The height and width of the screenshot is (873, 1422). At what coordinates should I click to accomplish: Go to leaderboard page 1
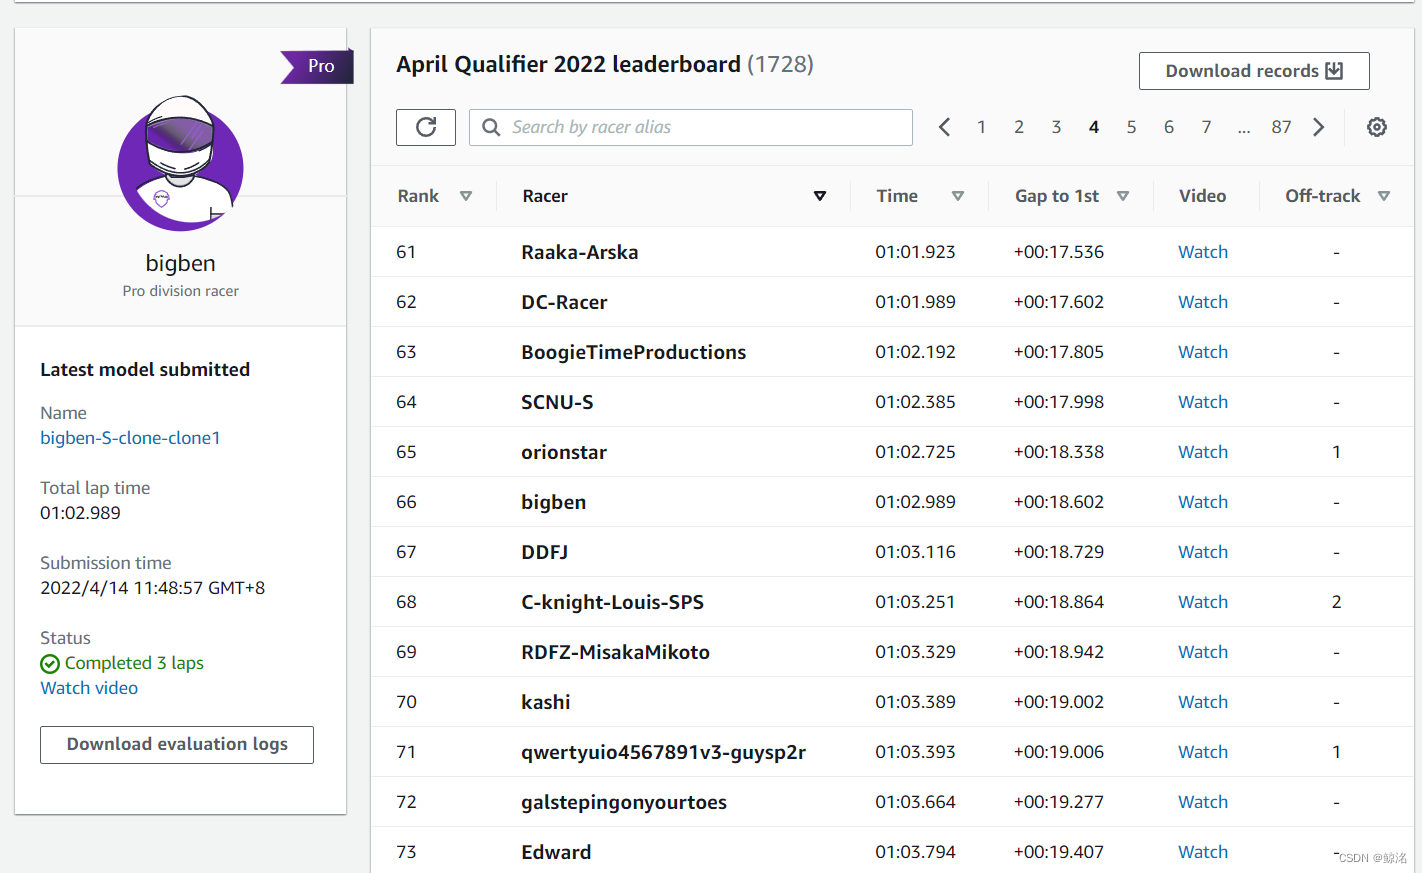[x=982, y=127]
